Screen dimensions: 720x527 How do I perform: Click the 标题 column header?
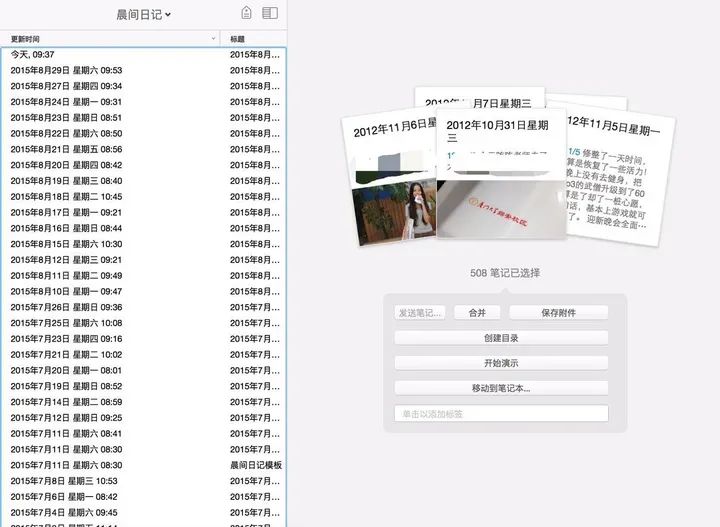point(254,39)
